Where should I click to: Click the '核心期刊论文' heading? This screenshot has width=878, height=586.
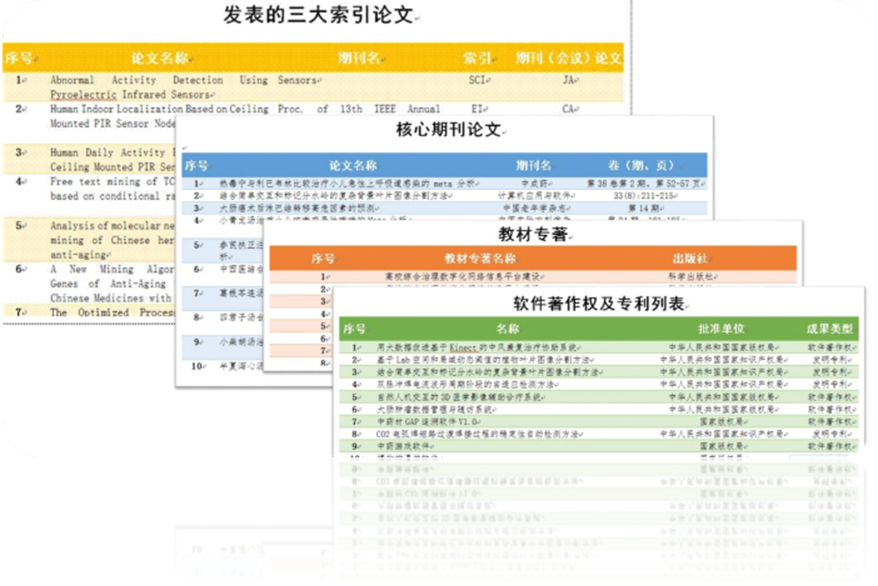pyautogui.click(x=448, y=130)
